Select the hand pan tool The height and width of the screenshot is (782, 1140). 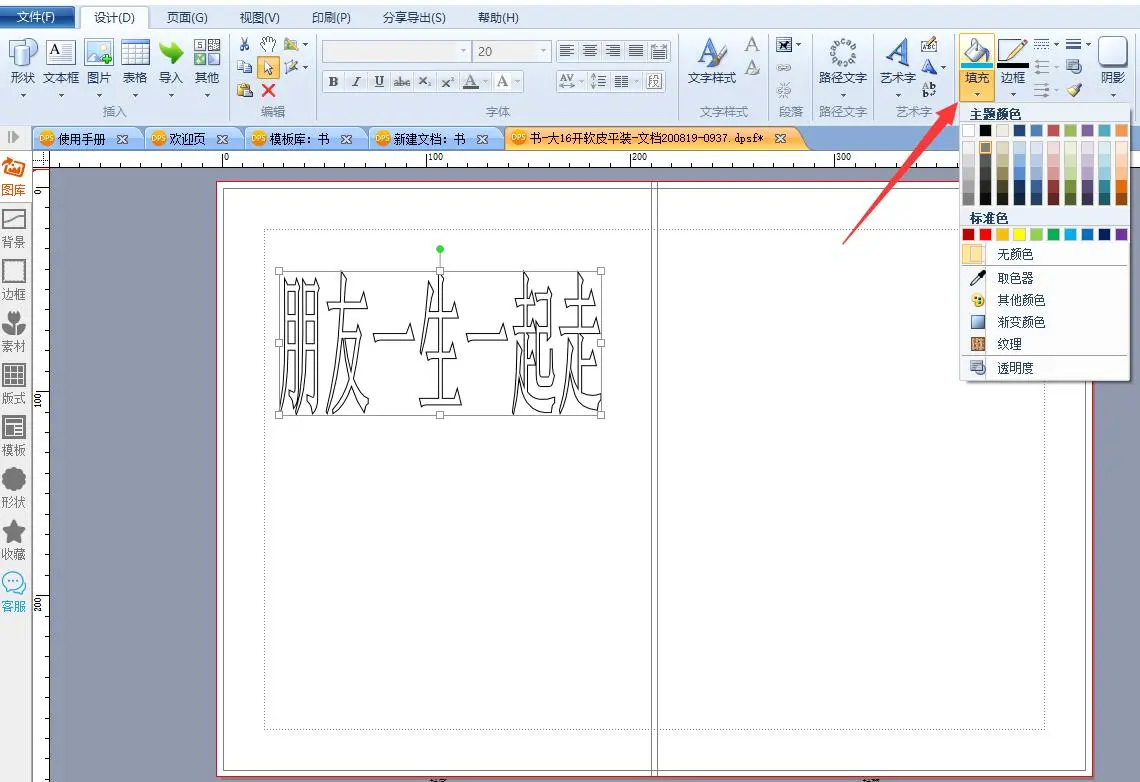tap(267, 44)
